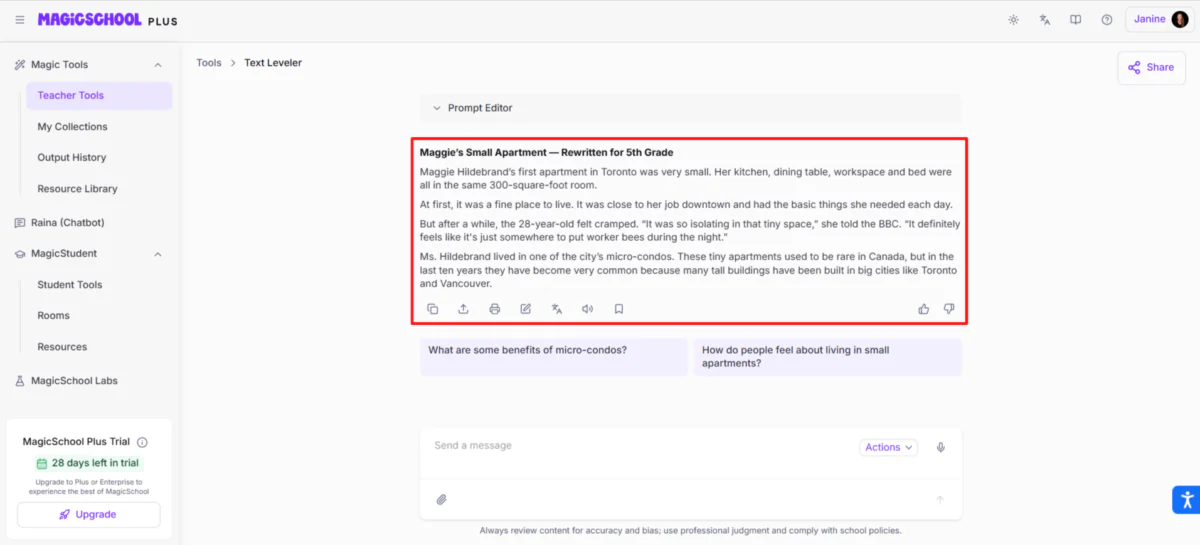Attach a file with the paperclip icon
Image resolution: width=1200 pixels, height=545 pixels.
441,499
